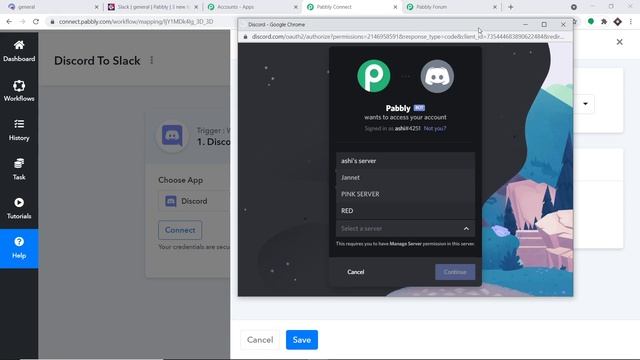
Task: Open Tutorials in the sidebar
Action: [x=19, y=209]
